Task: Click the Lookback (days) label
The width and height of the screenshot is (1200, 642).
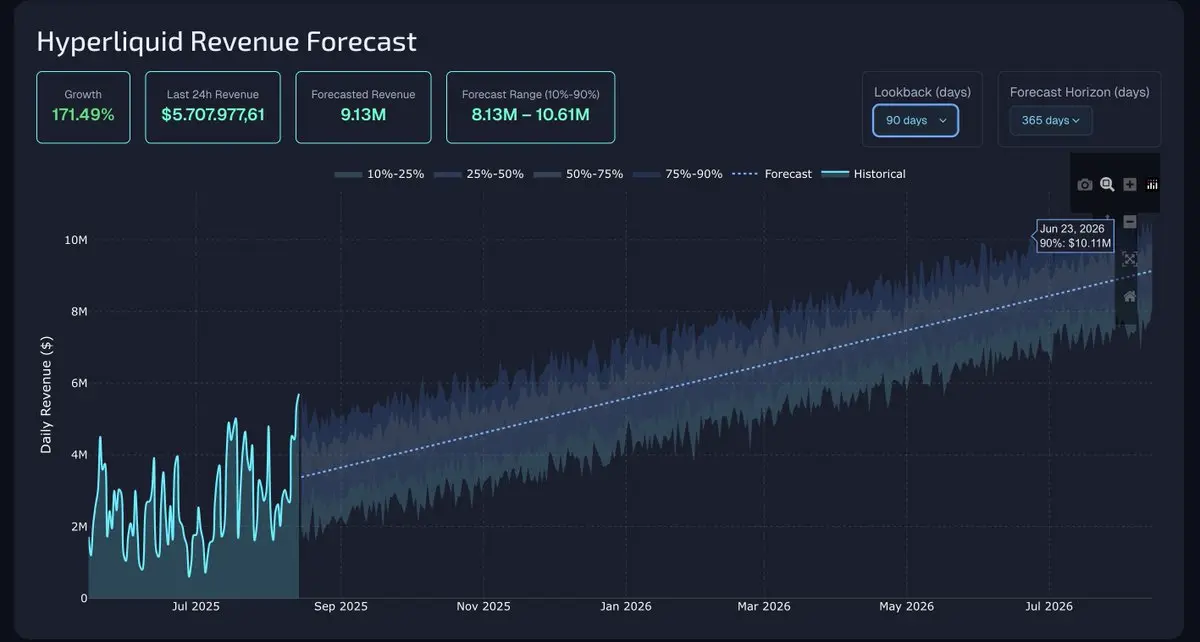Action: coord(922,92)
